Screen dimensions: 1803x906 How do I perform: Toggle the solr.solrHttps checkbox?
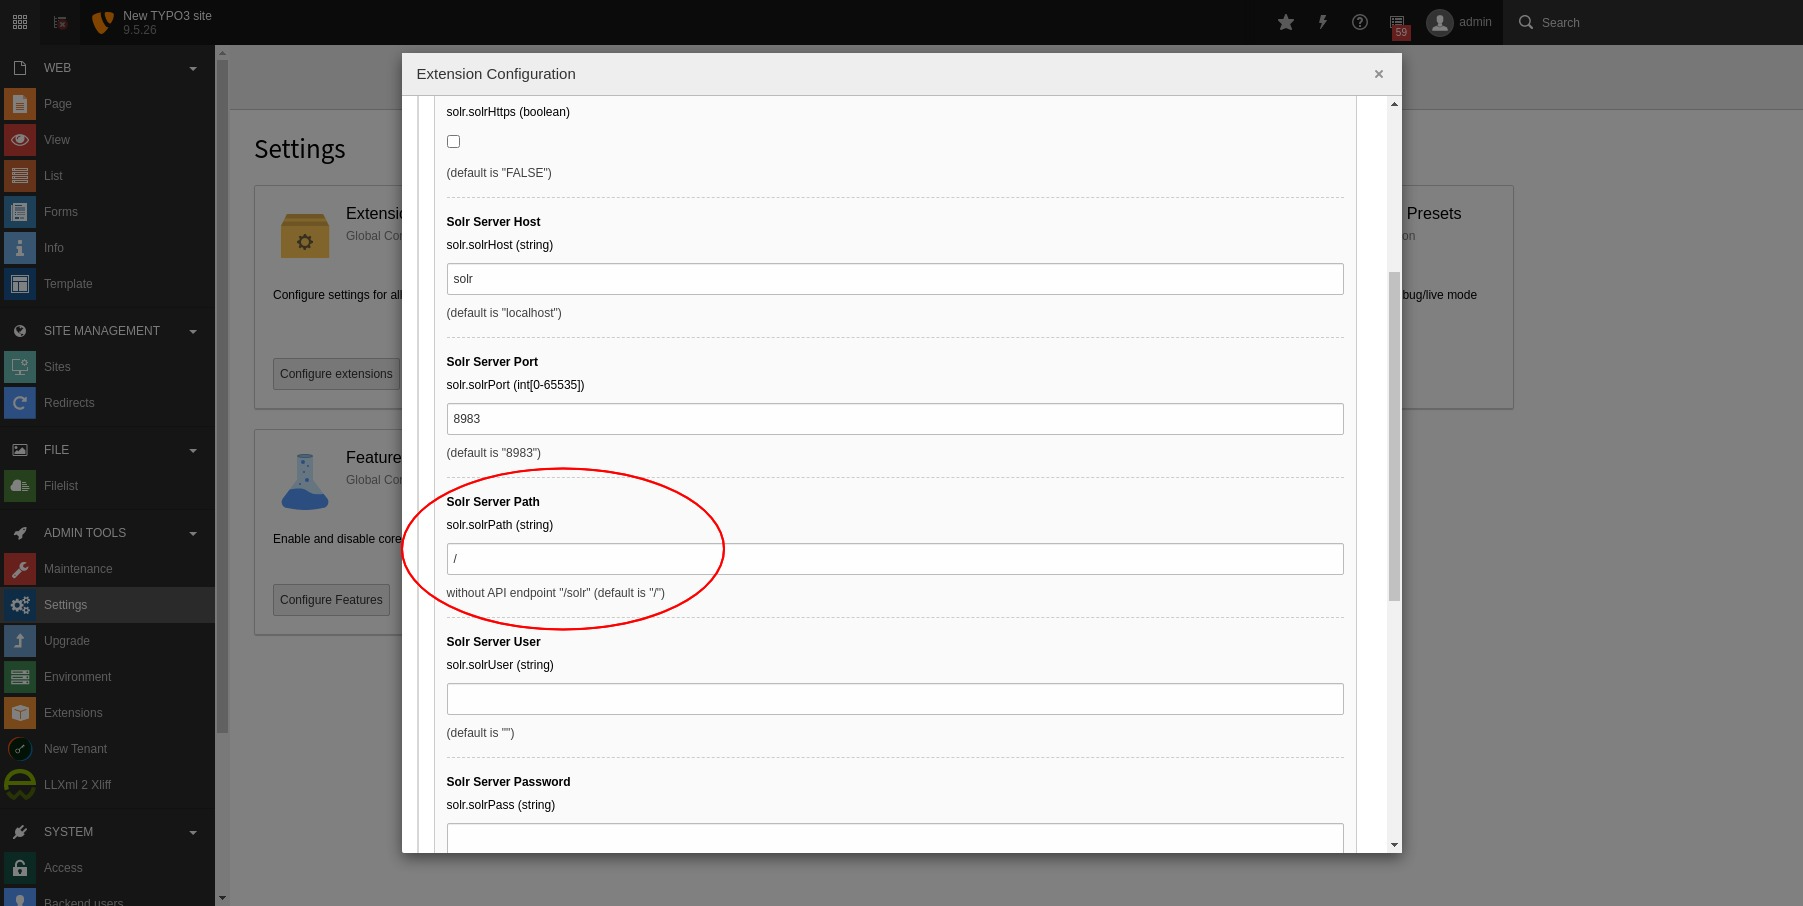click(x=453, y=142)
